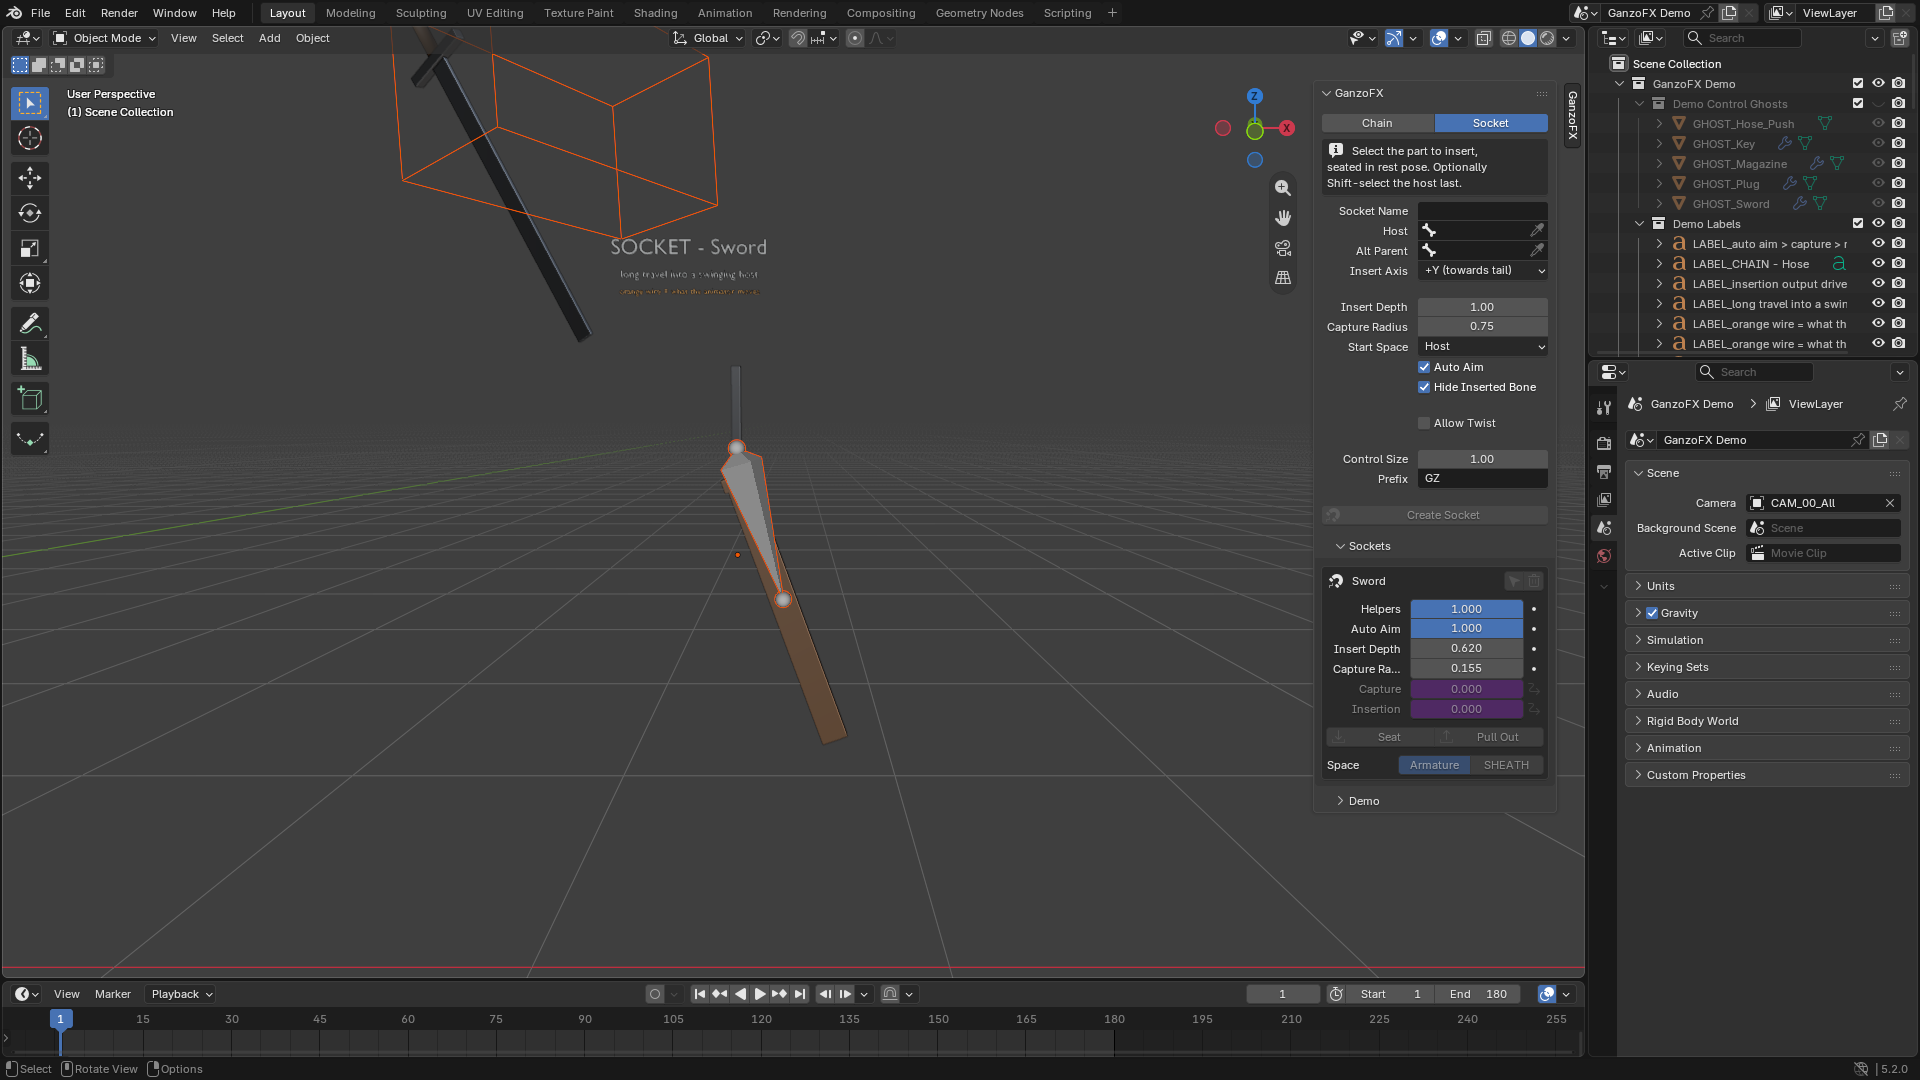Switch to the Chain tab

click(x=1377, y=123)
